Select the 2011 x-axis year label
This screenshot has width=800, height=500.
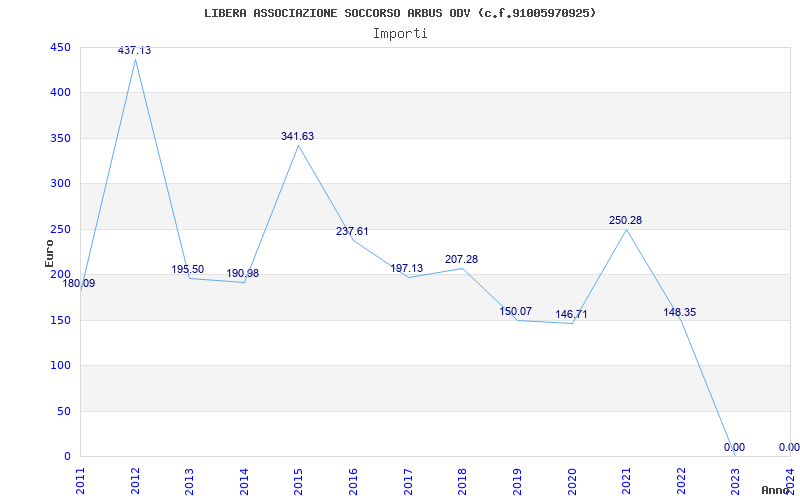81,479
